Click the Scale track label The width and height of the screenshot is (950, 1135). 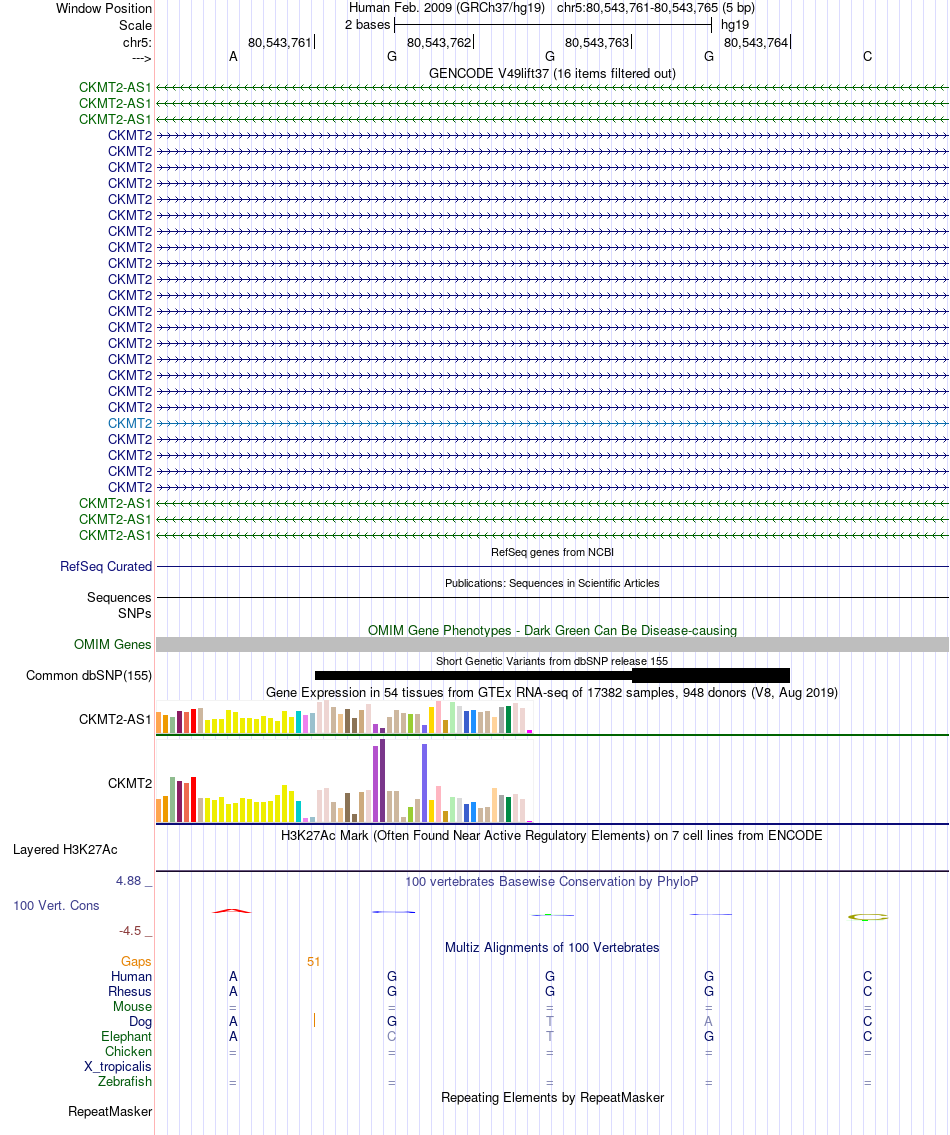pos(135,25)
